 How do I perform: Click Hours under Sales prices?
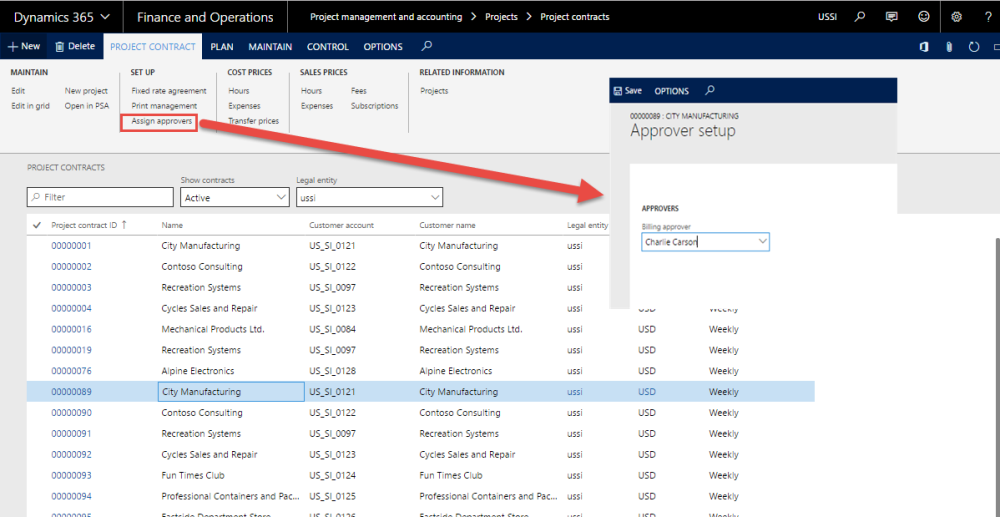click(x=311, y=91)
